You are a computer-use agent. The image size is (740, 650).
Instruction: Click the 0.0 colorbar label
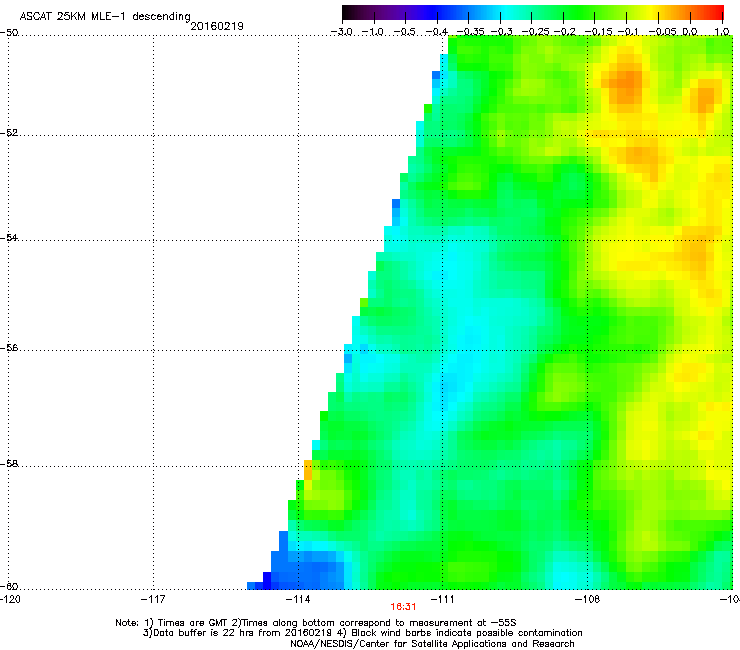690,32
